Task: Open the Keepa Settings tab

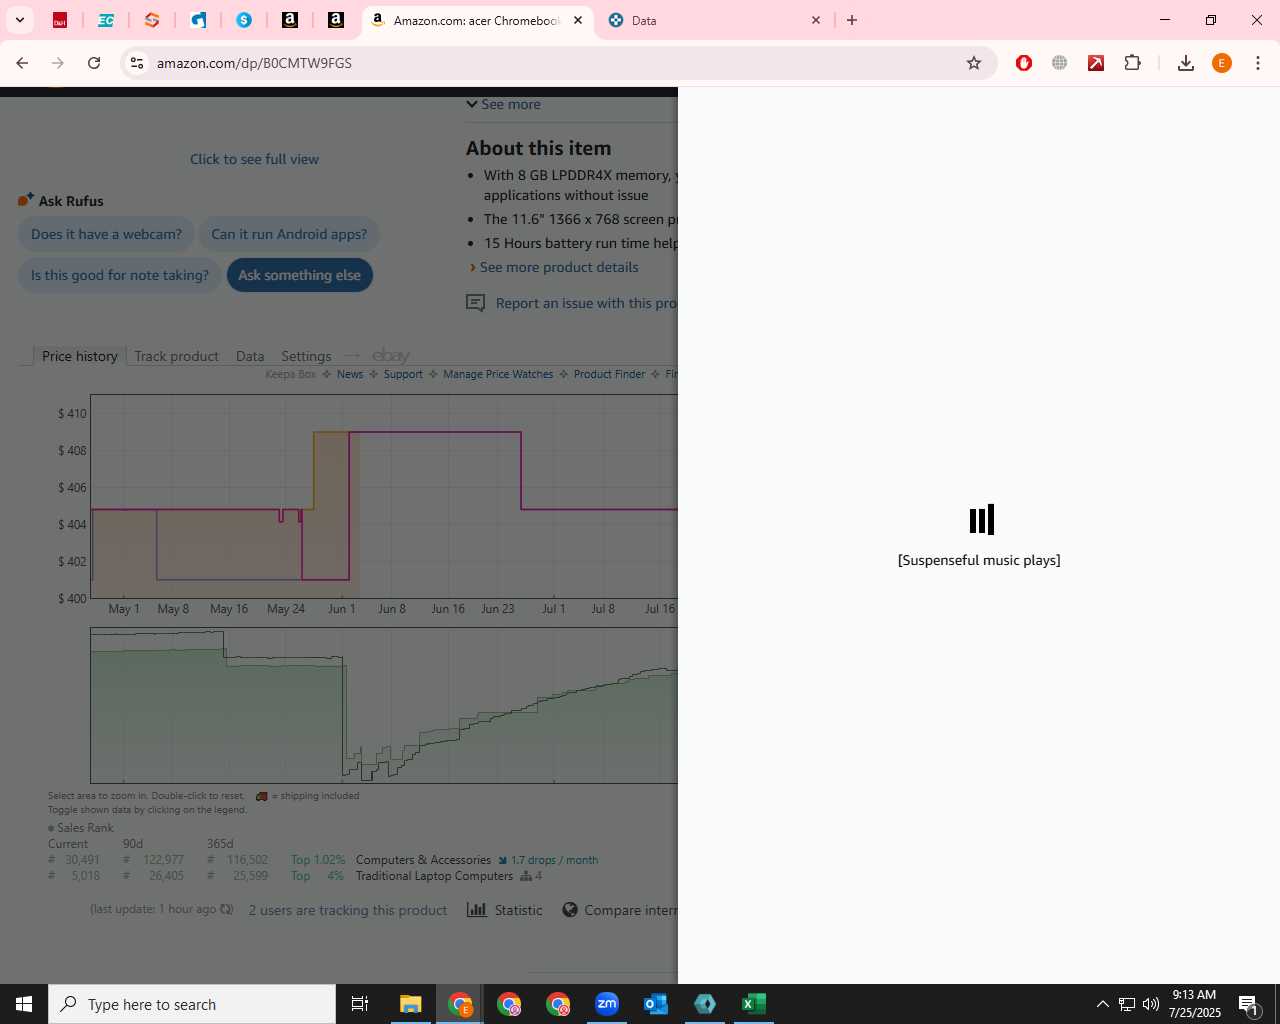Action: point(306,356)
